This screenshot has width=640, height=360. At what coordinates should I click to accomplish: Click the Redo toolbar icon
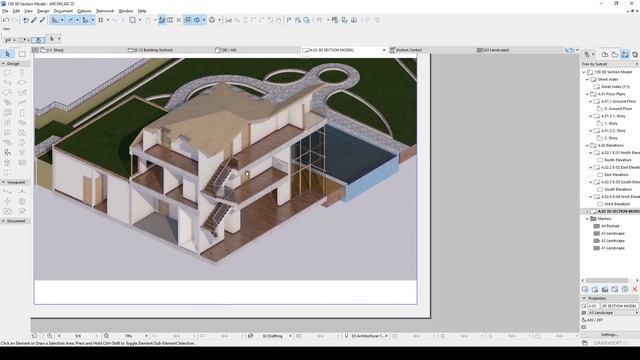15,20
